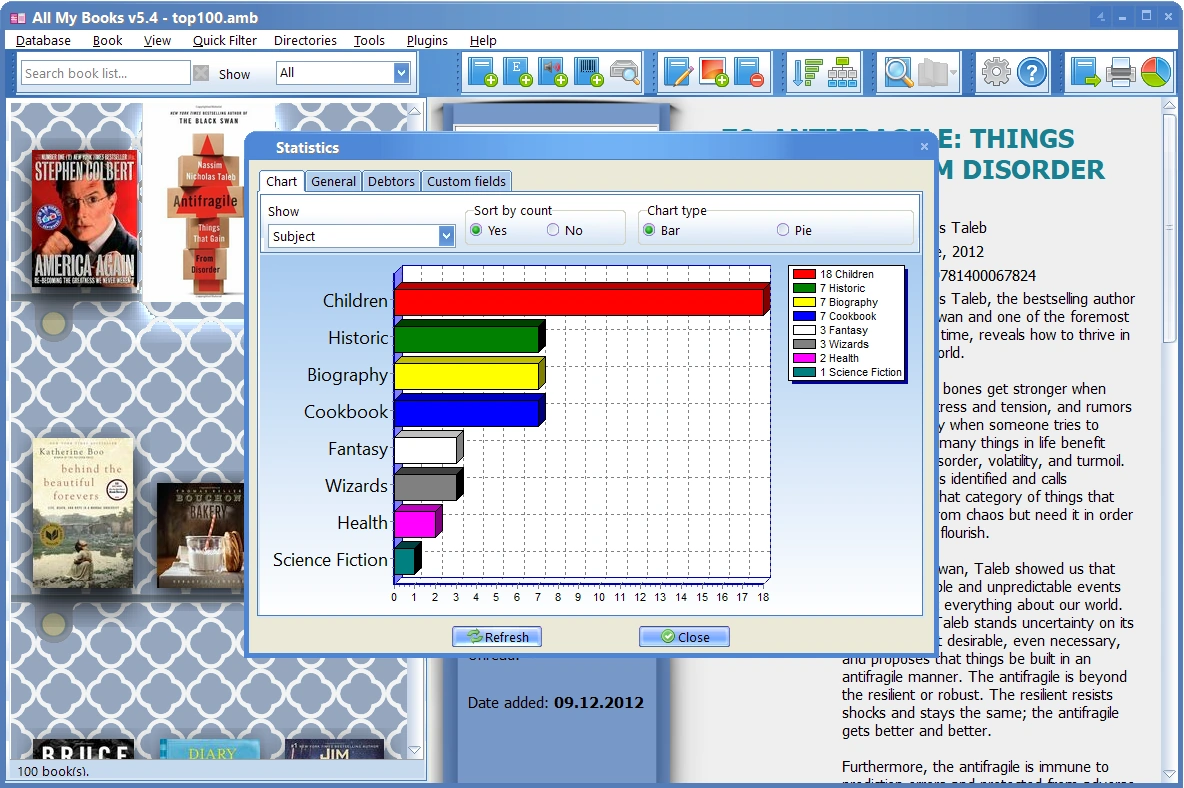
Task: Click the red Children bar in chart
Action: click(581, 300)
